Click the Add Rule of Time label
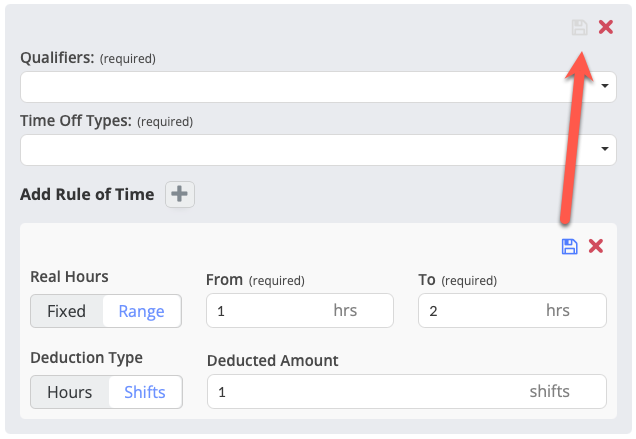636x439 pixels. pos(87,194)
